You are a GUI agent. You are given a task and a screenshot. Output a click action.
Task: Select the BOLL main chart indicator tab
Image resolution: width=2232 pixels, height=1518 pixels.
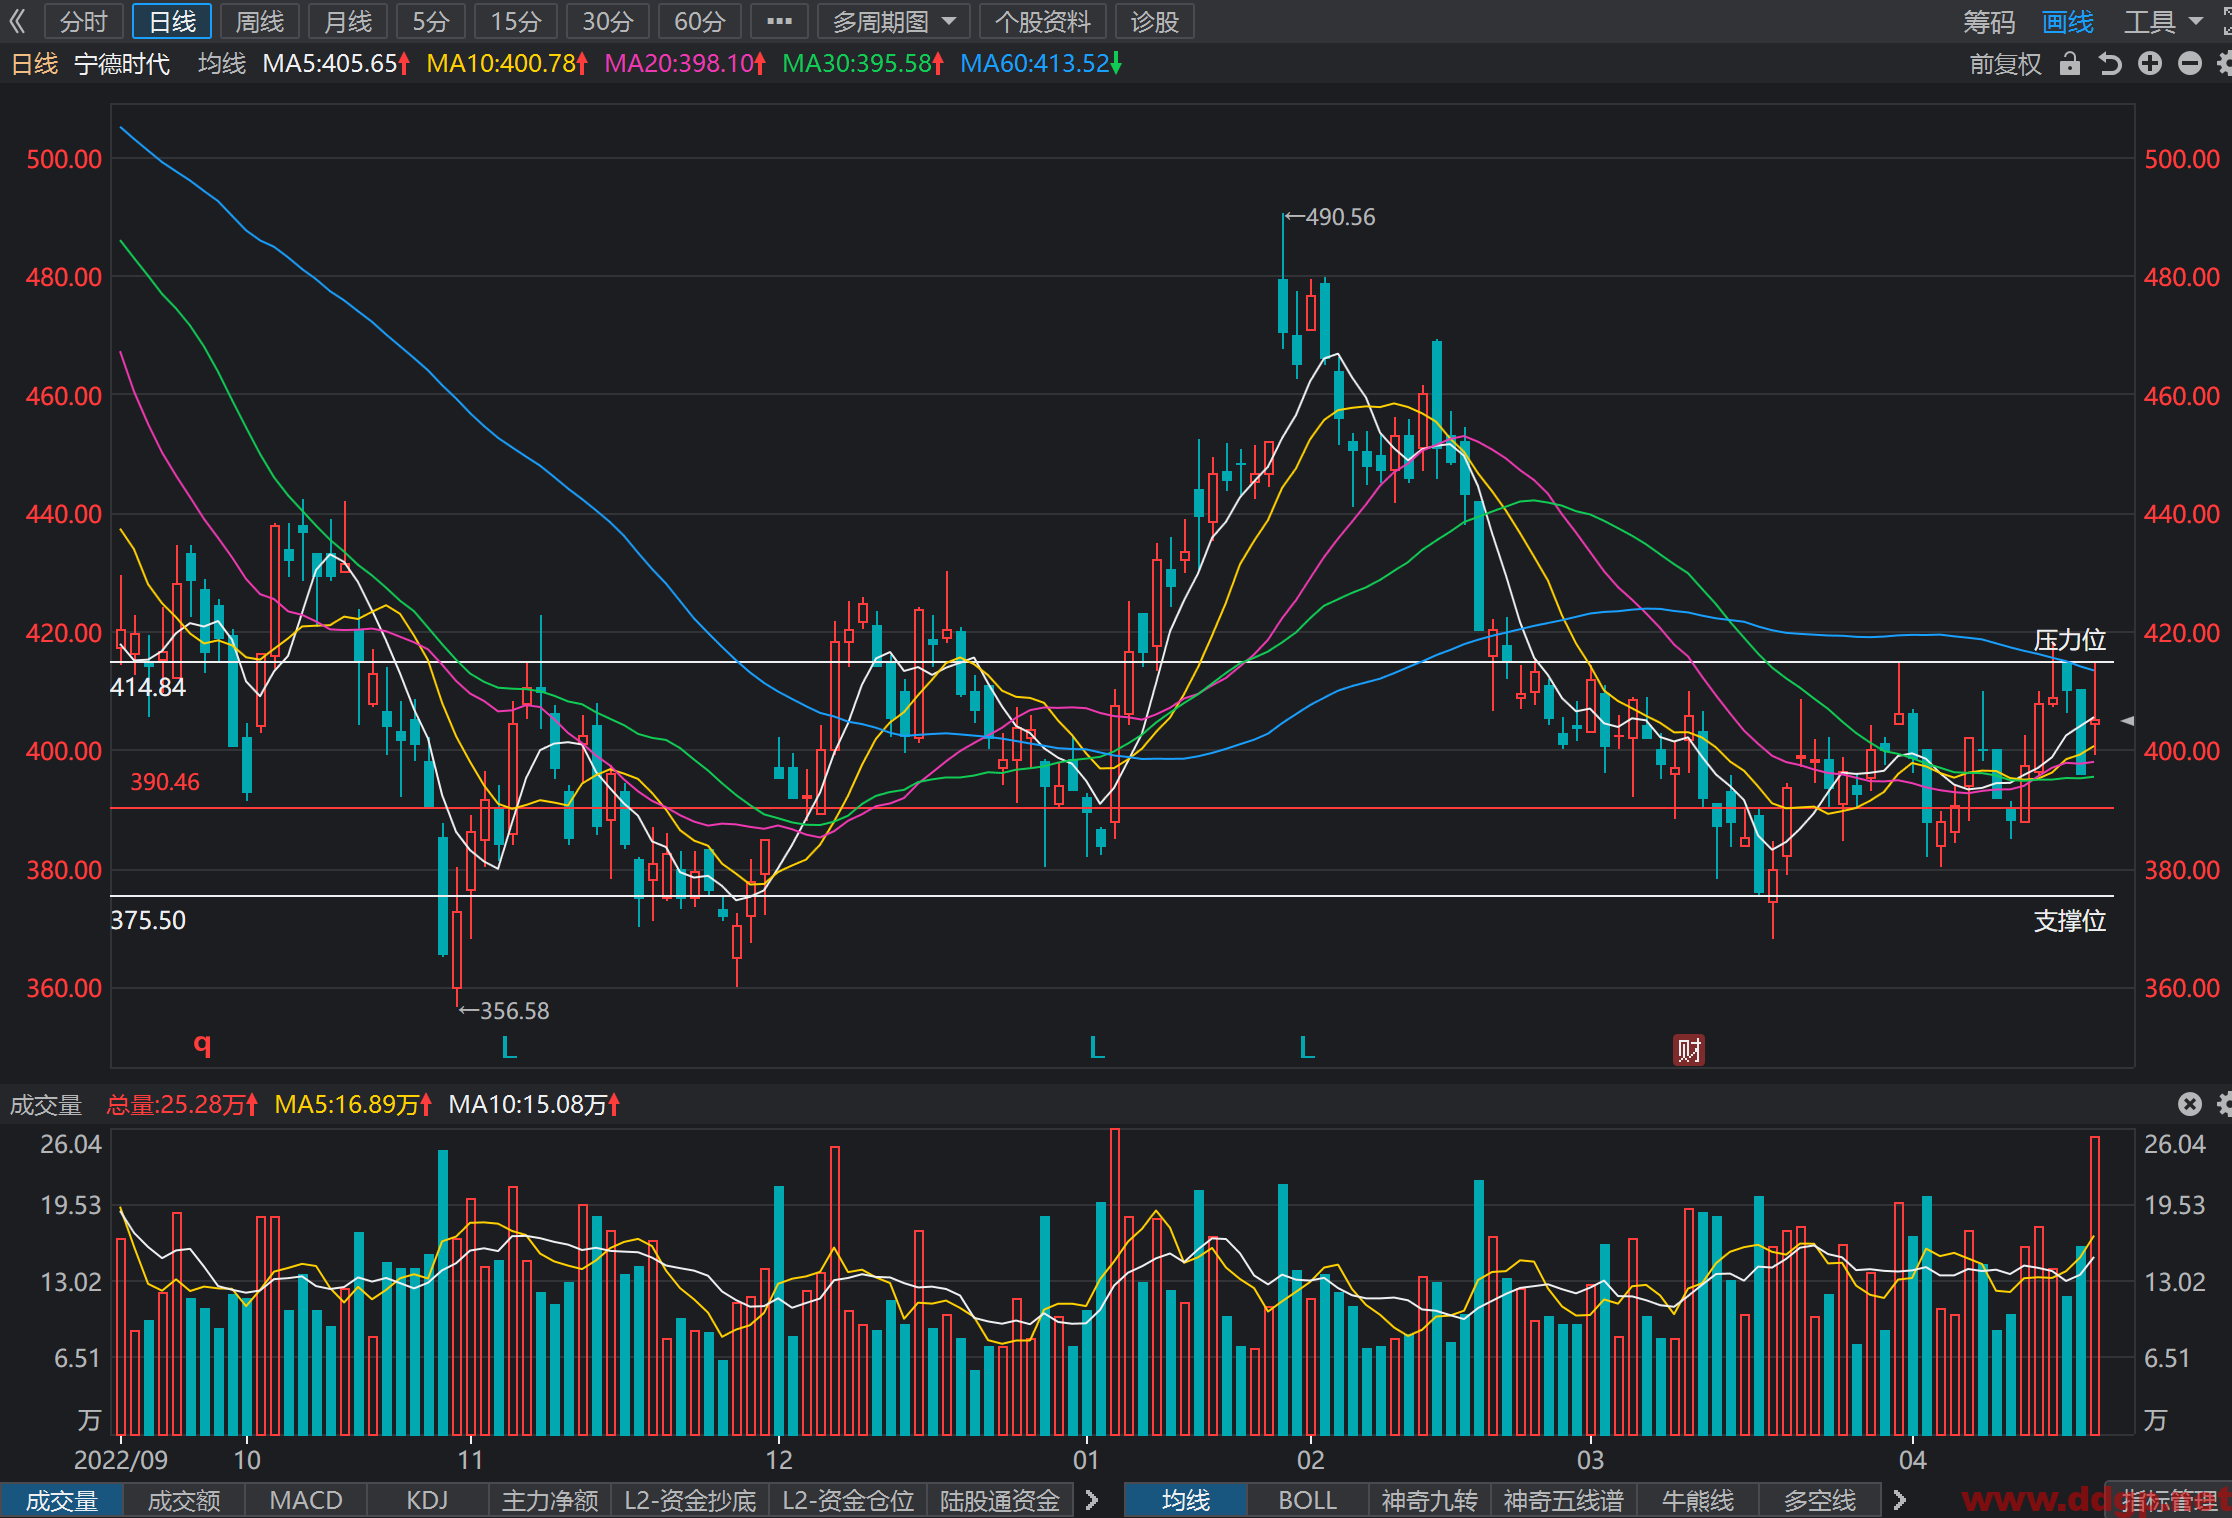[1307, 1500]
